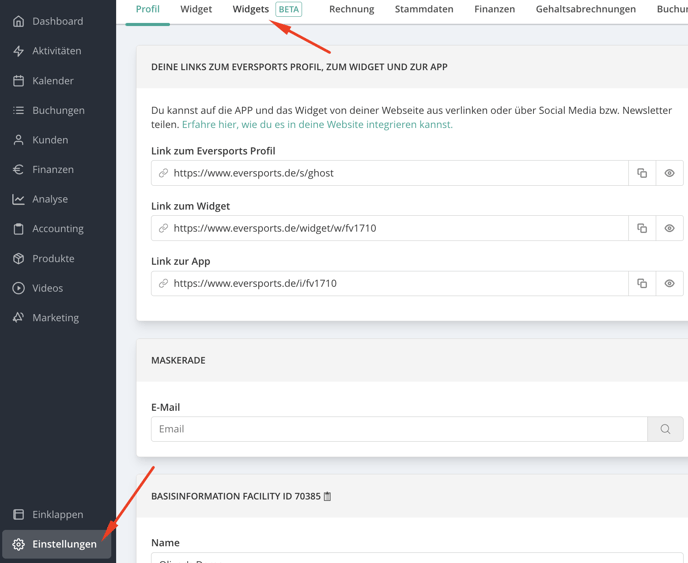Click the Accounting sidebar label
This screenshot has height=563, width=688.
click(58, 229)
